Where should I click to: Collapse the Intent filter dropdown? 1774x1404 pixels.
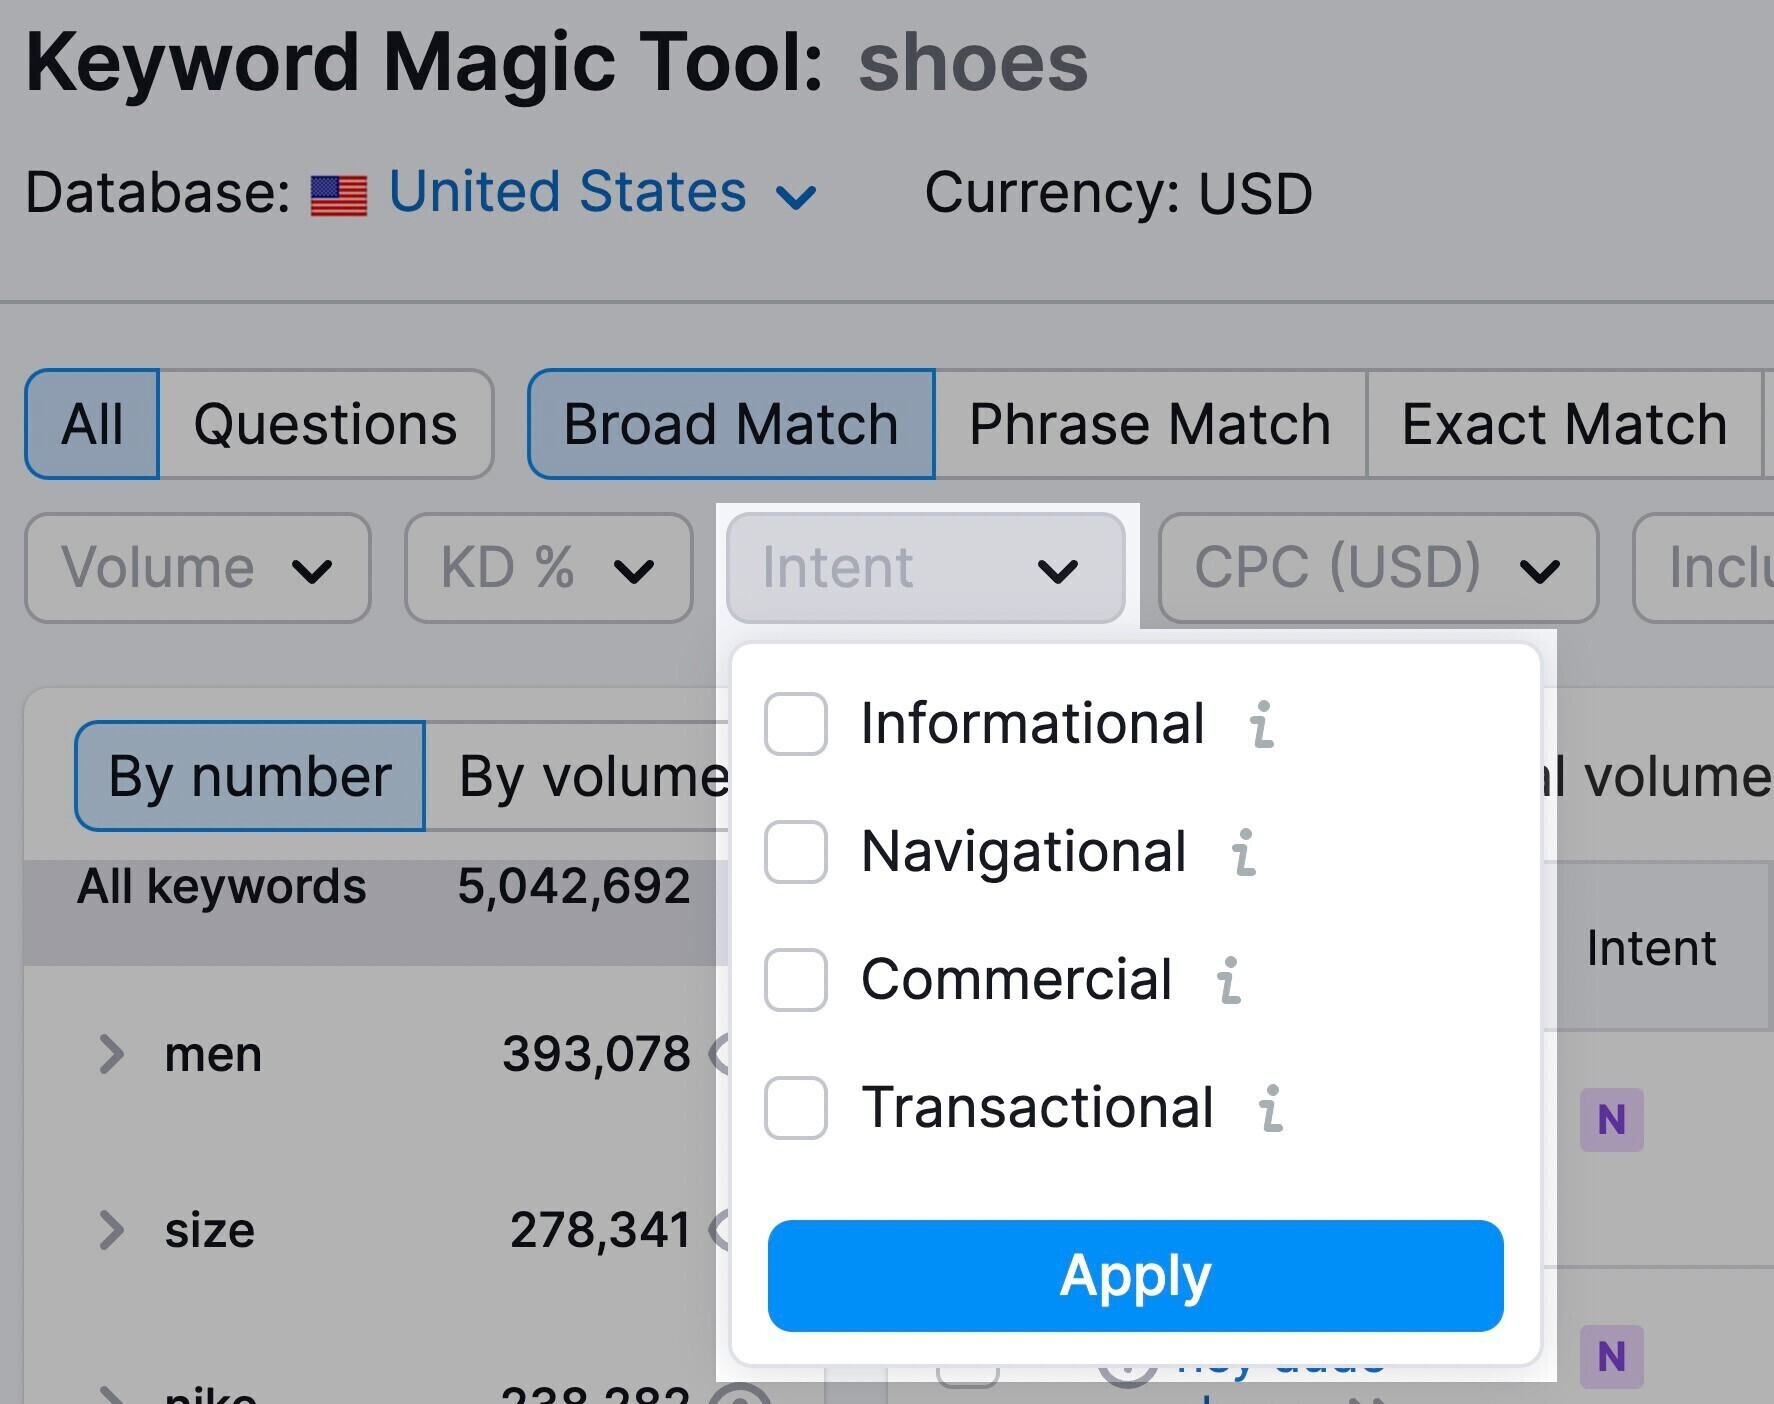925,568
